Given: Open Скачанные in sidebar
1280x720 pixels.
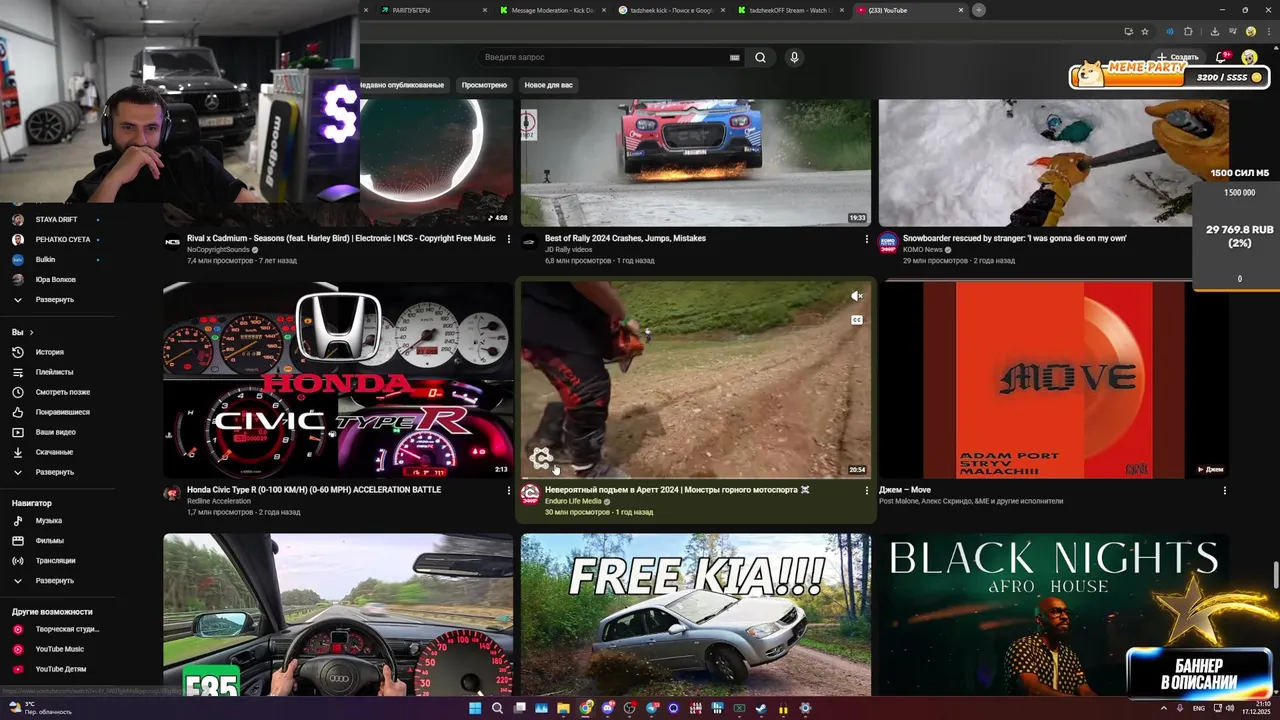Looking at the screenshot, I should pos(54,452).
